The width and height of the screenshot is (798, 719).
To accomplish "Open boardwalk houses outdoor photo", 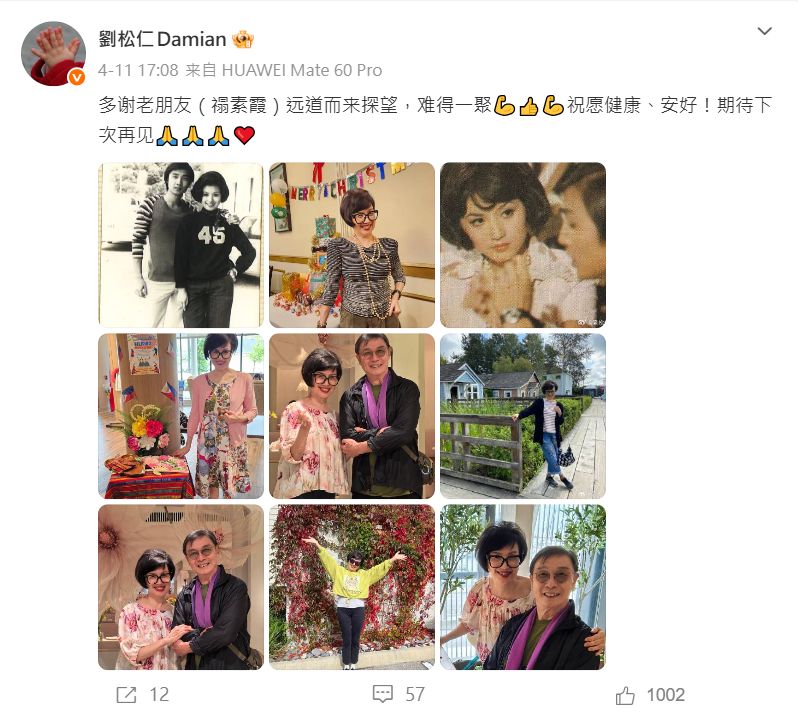I will coord(523,416).
